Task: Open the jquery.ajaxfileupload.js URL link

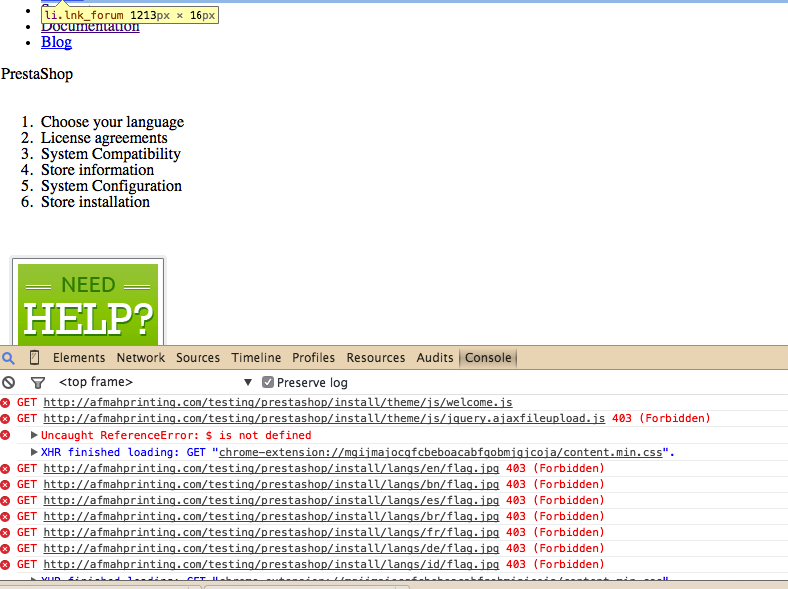Action: coord(324,419)
